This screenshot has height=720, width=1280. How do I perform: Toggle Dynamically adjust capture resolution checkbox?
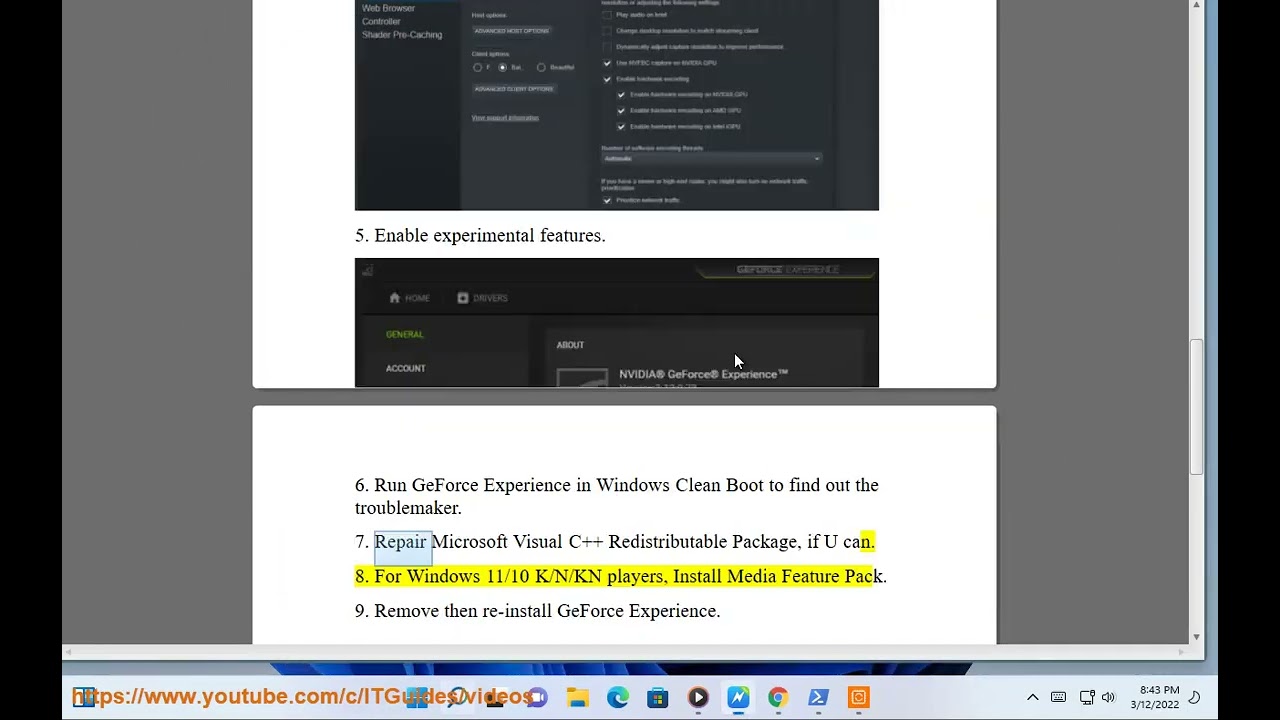point(607,47)
